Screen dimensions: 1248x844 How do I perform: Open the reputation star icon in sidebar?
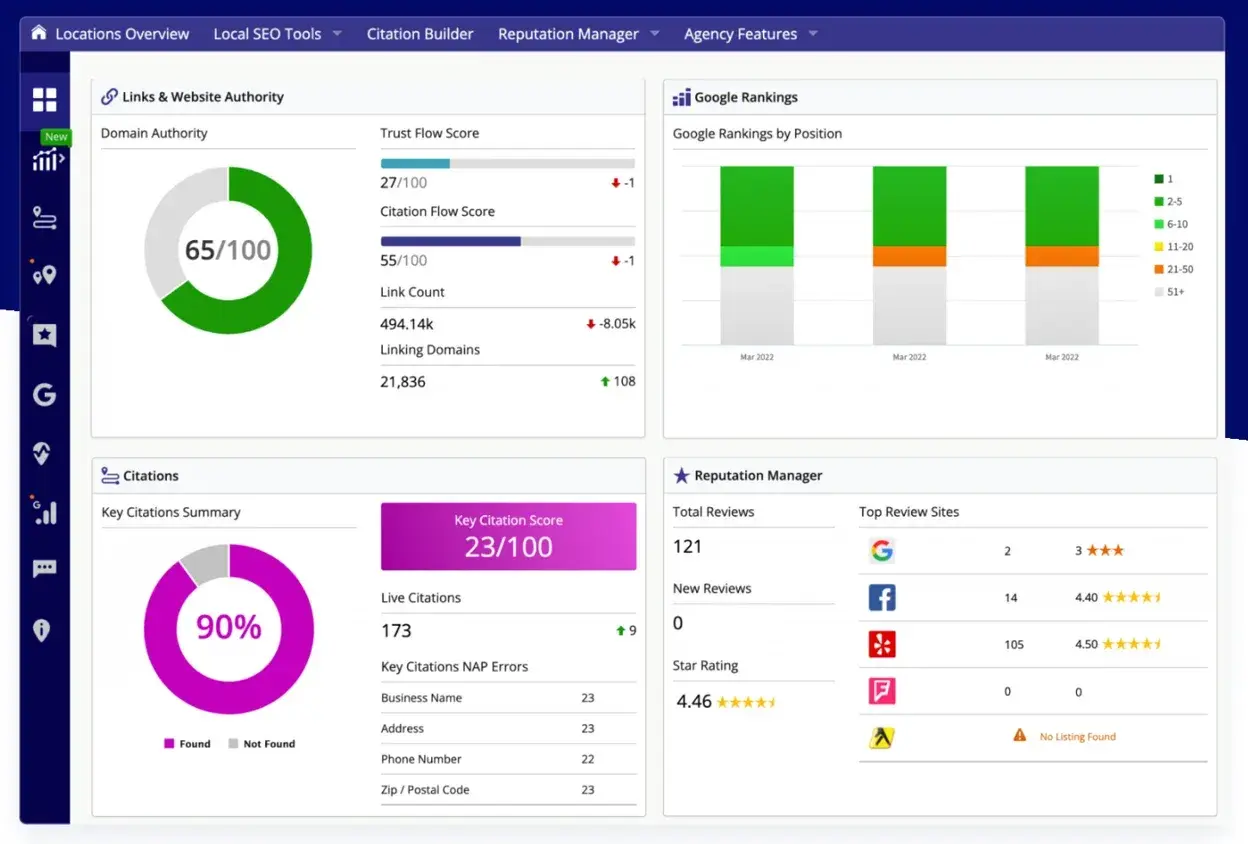pos(44,335)
